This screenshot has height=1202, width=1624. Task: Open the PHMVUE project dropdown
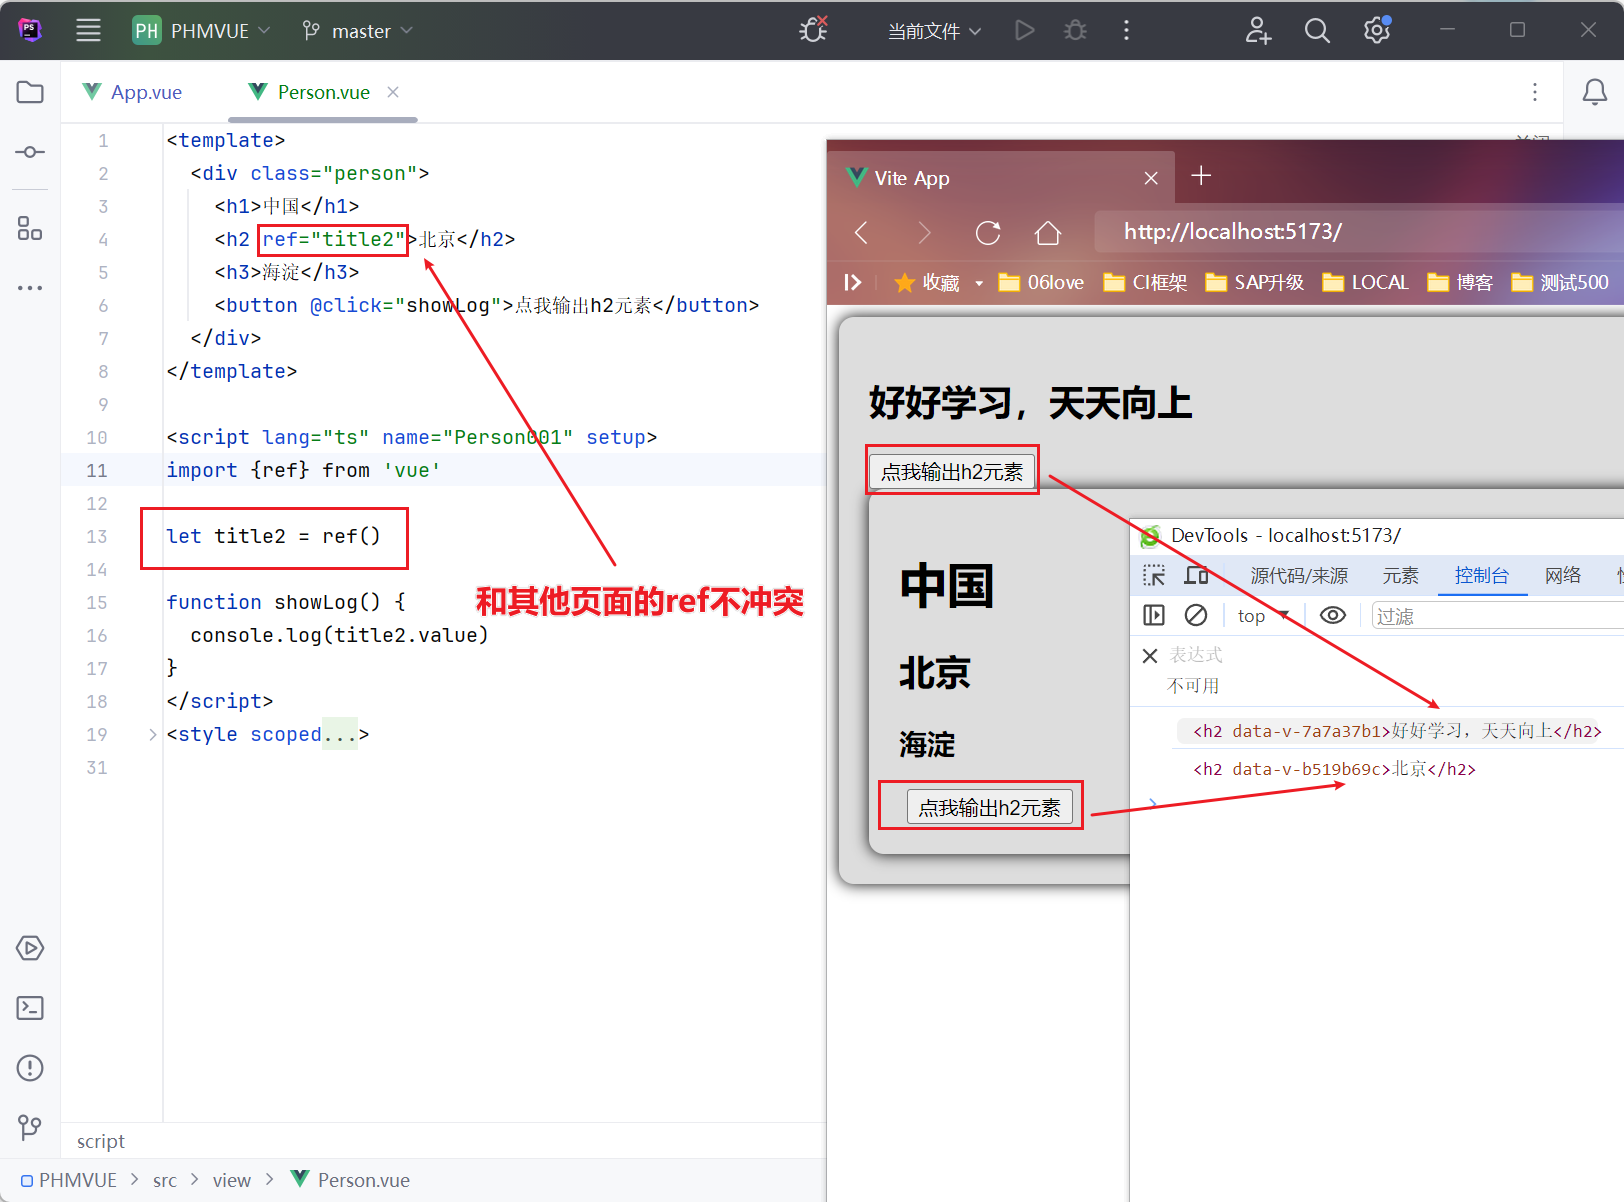pos(202,30)
